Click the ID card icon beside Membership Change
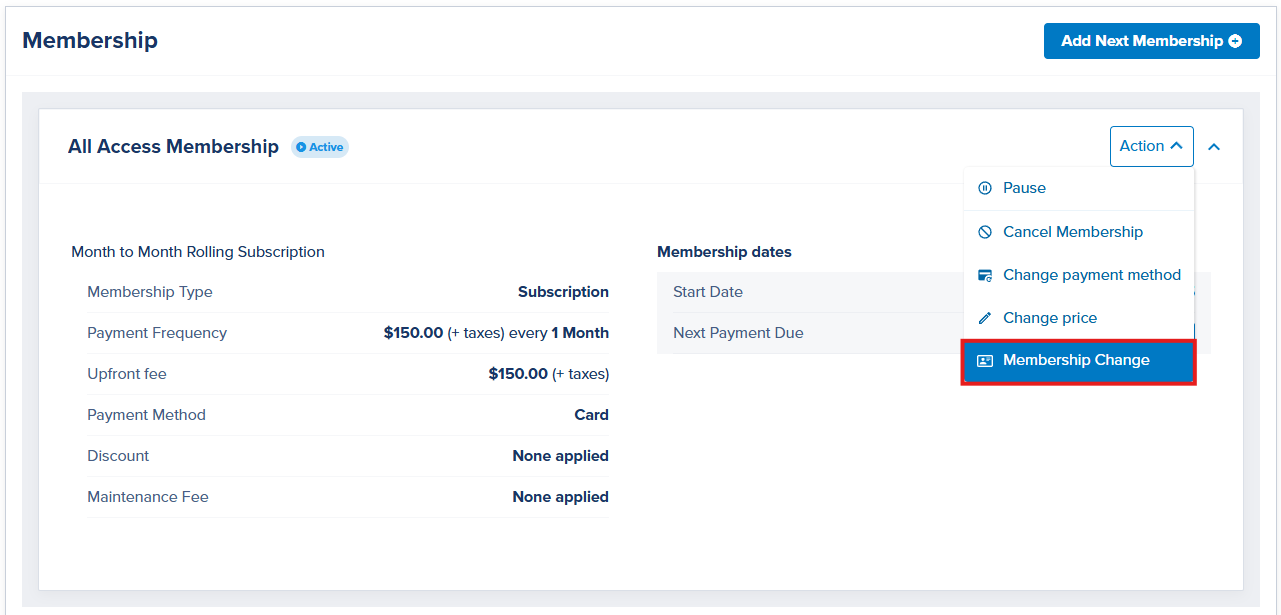1281x615 pixels. (x=985, y=361)
